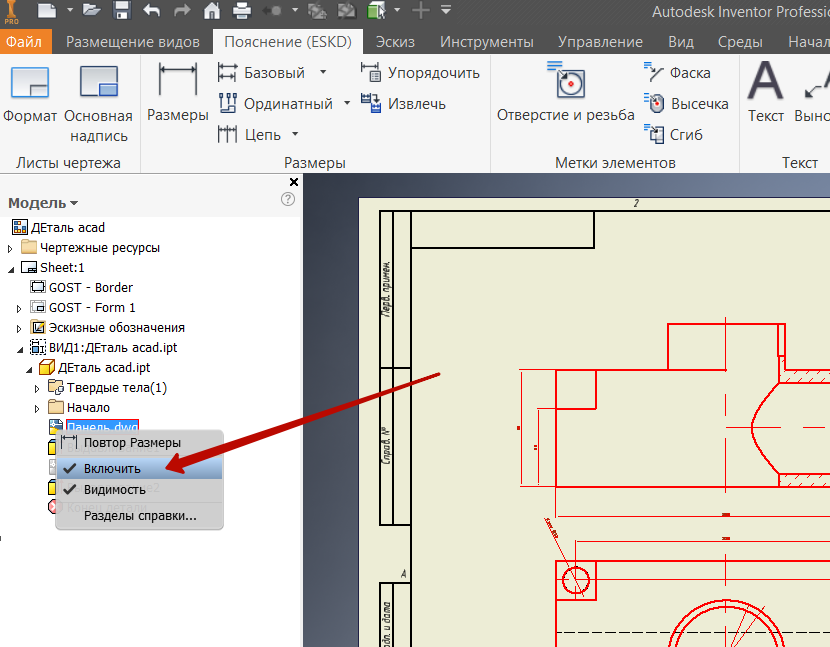This screenshot has width=830, height=647.
Task: Switch to Размещение видов tab
Action: 133,42
